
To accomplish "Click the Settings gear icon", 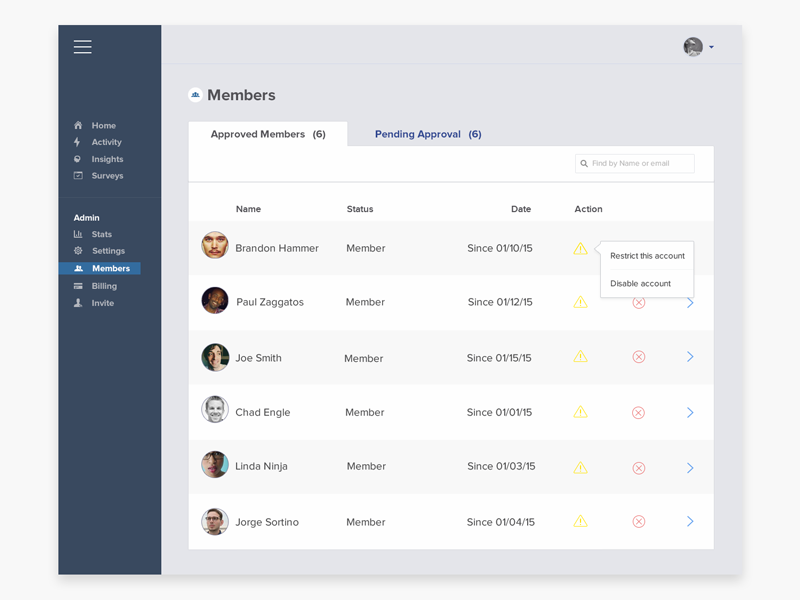I will pos(78,251).
